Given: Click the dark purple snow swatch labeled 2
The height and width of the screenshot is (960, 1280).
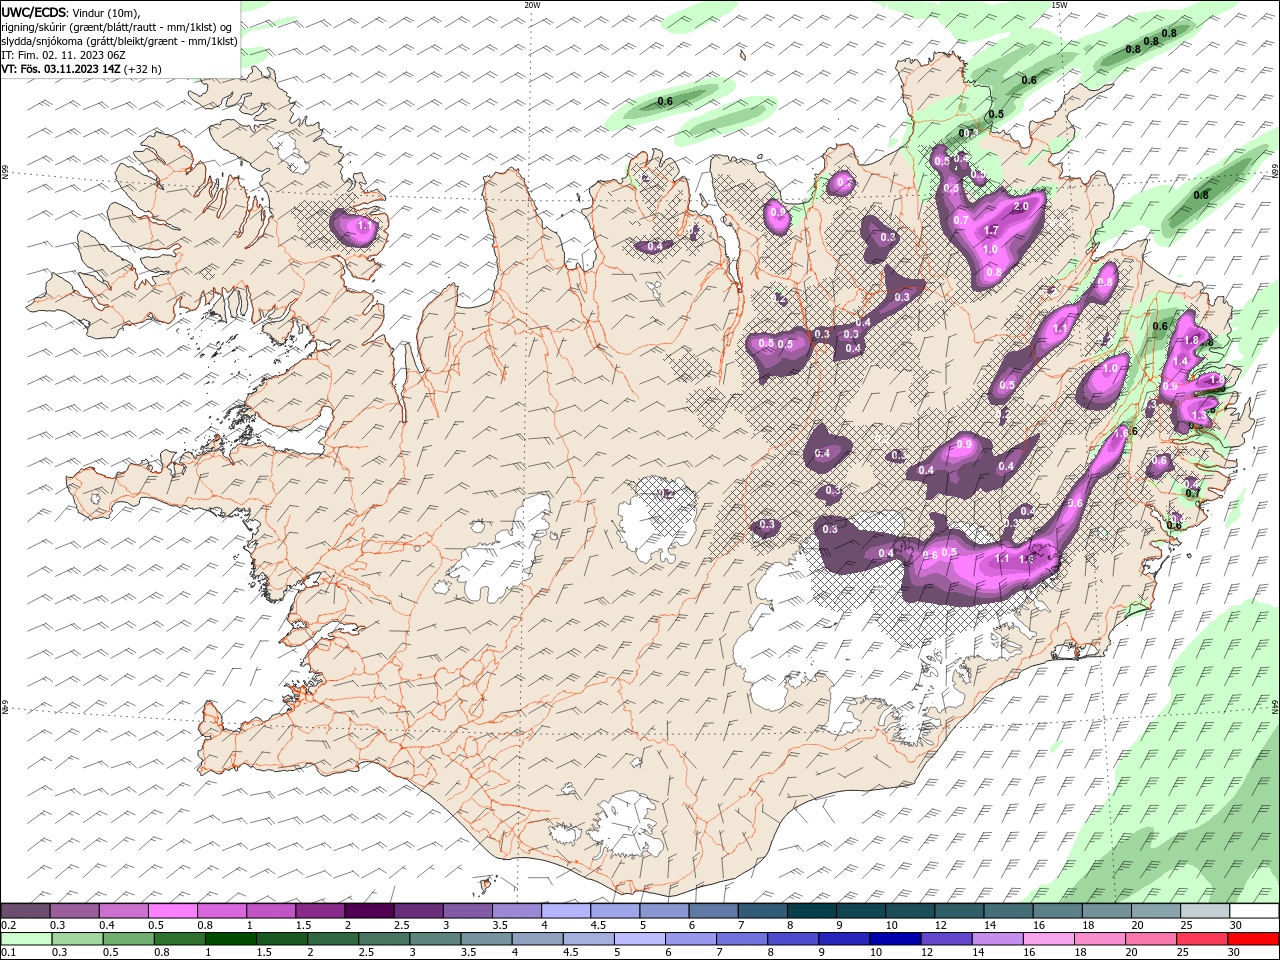Looking at the screenshot, I should (x=370, y=911).
